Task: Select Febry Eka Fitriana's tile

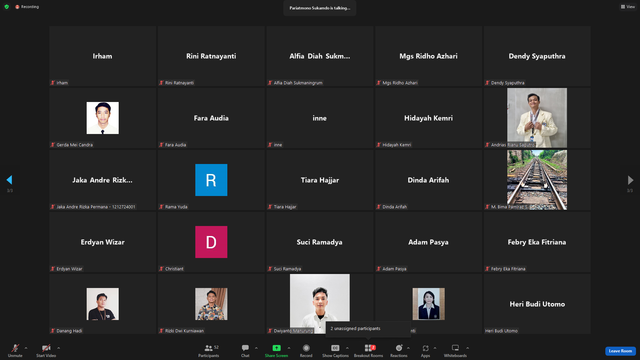Action: click(537, 242)
